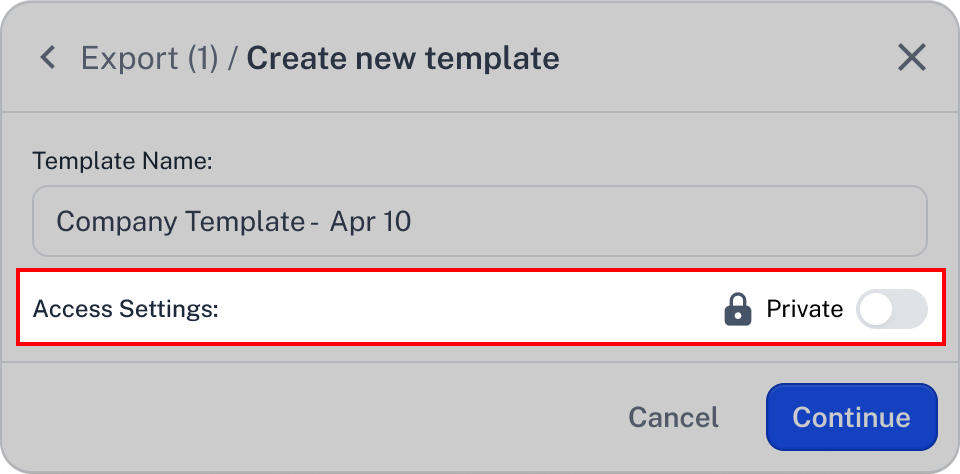
Task: Click the gray track of the access toggle
Action: point(910,309)
